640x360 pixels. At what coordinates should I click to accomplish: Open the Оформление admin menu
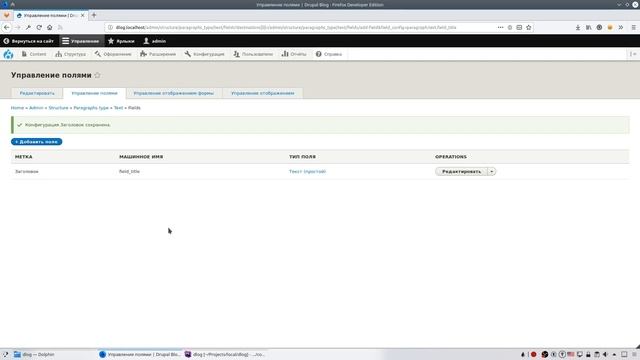coord(113,54)
